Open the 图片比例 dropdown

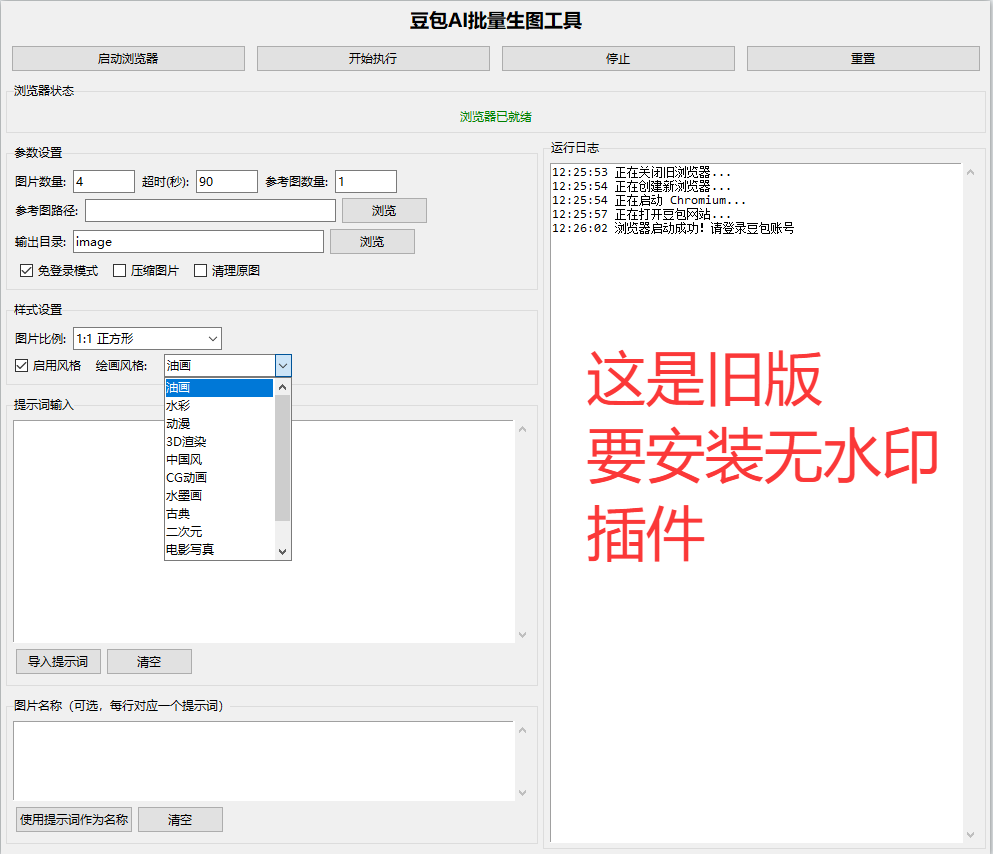click(x=148, y=339)
